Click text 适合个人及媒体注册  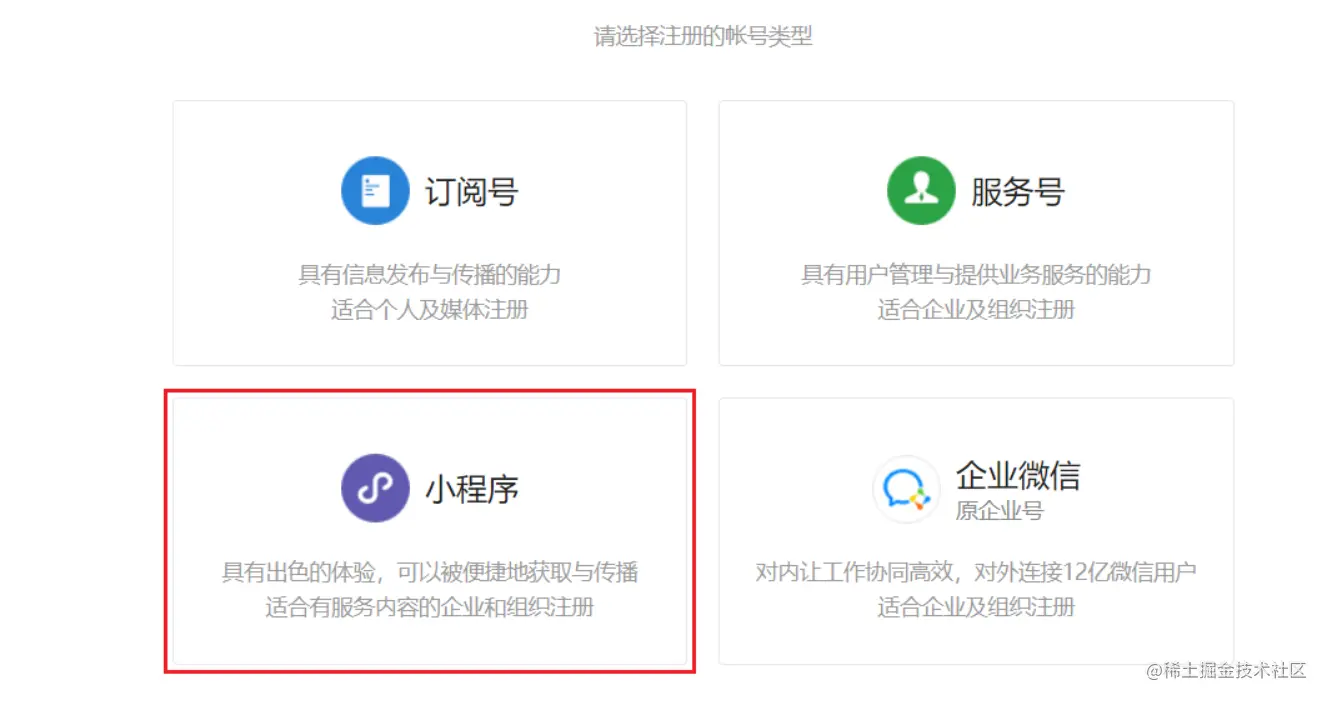click(x=430, y=309)
